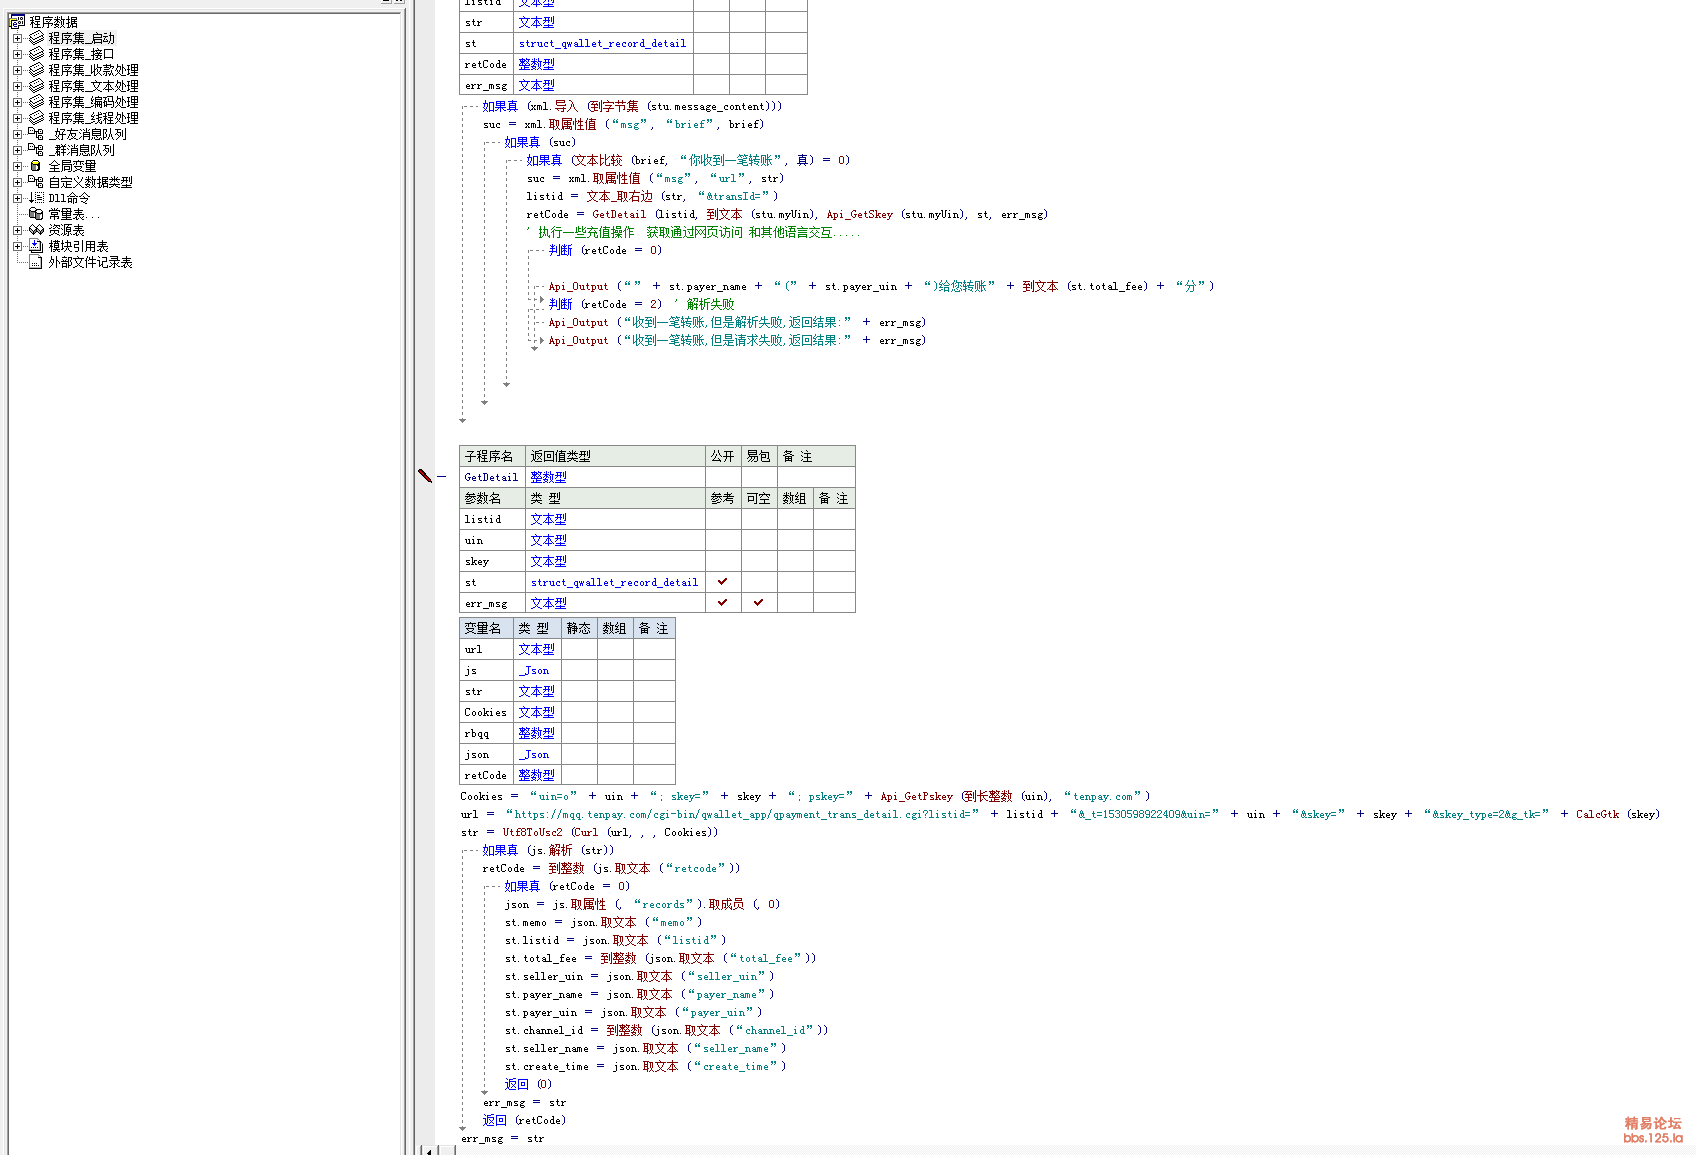Expand the _好友消息队列 tree node
The image size is (1696, 1155).
pos(17,134)
